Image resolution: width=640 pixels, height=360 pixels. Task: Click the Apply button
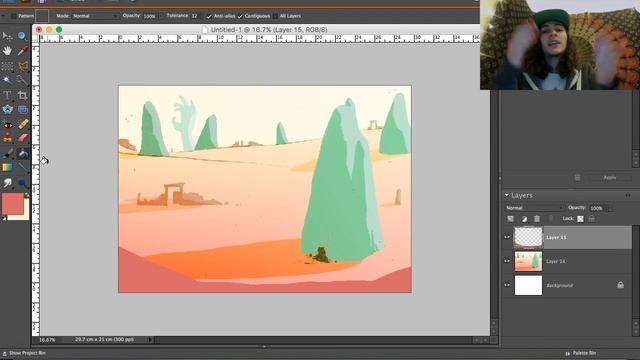610,178
